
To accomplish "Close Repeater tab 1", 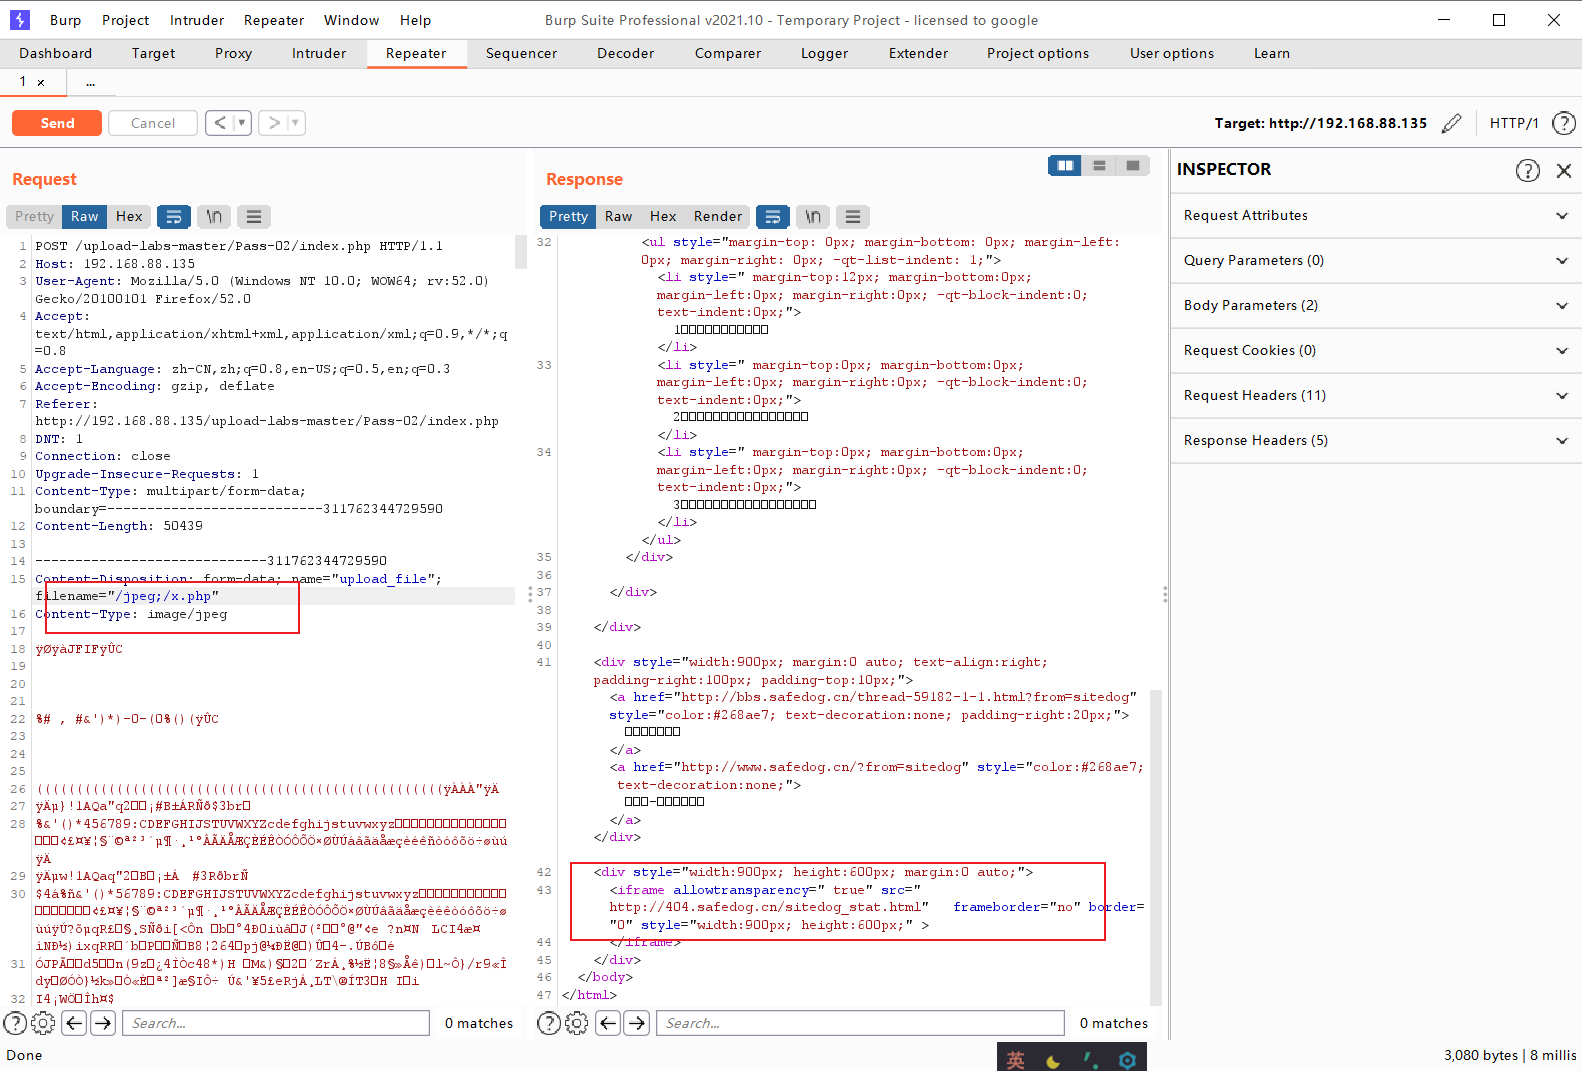I will click(x=41, y=83).
